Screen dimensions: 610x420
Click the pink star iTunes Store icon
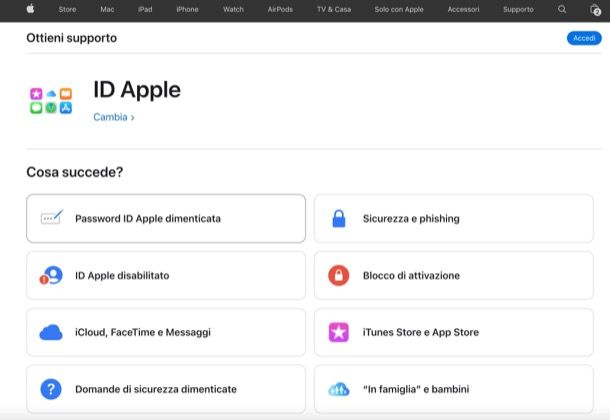coord(339,332)
